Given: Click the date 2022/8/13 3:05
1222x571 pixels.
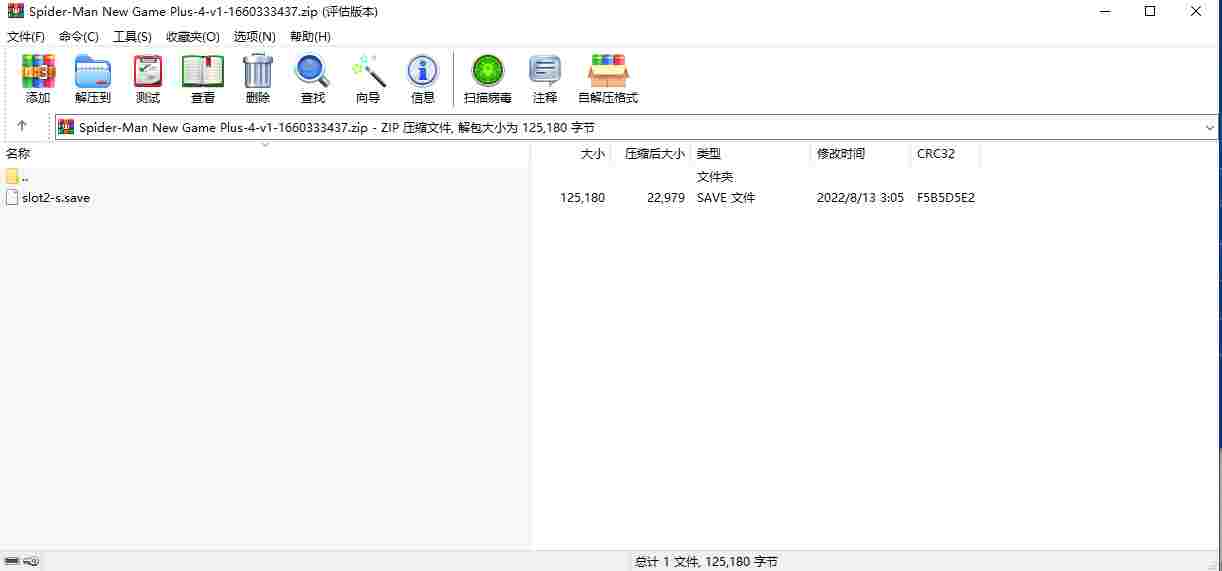Looking at the screenshot, I should (860, 198).
